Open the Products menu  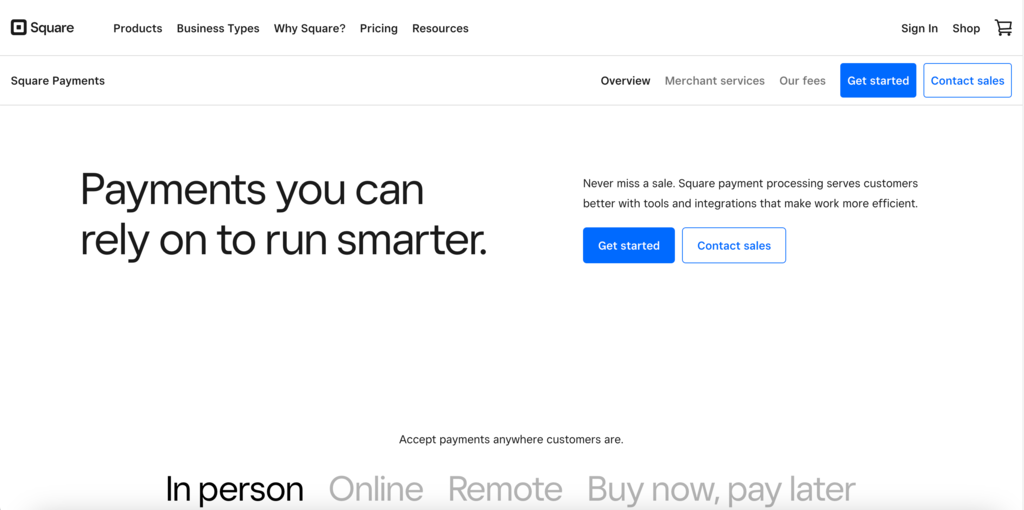pyautogui.click(x=138, y=28)
